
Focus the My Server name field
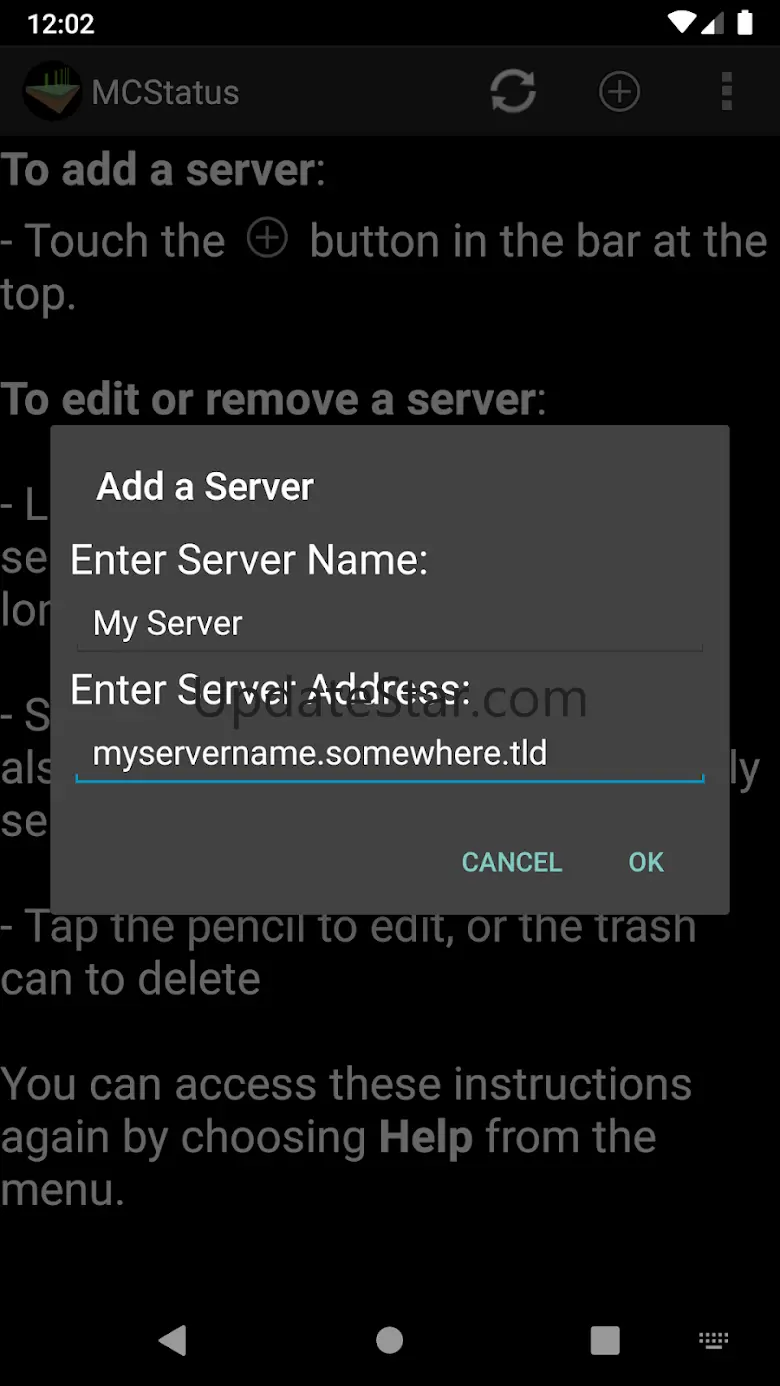(390, 624)
